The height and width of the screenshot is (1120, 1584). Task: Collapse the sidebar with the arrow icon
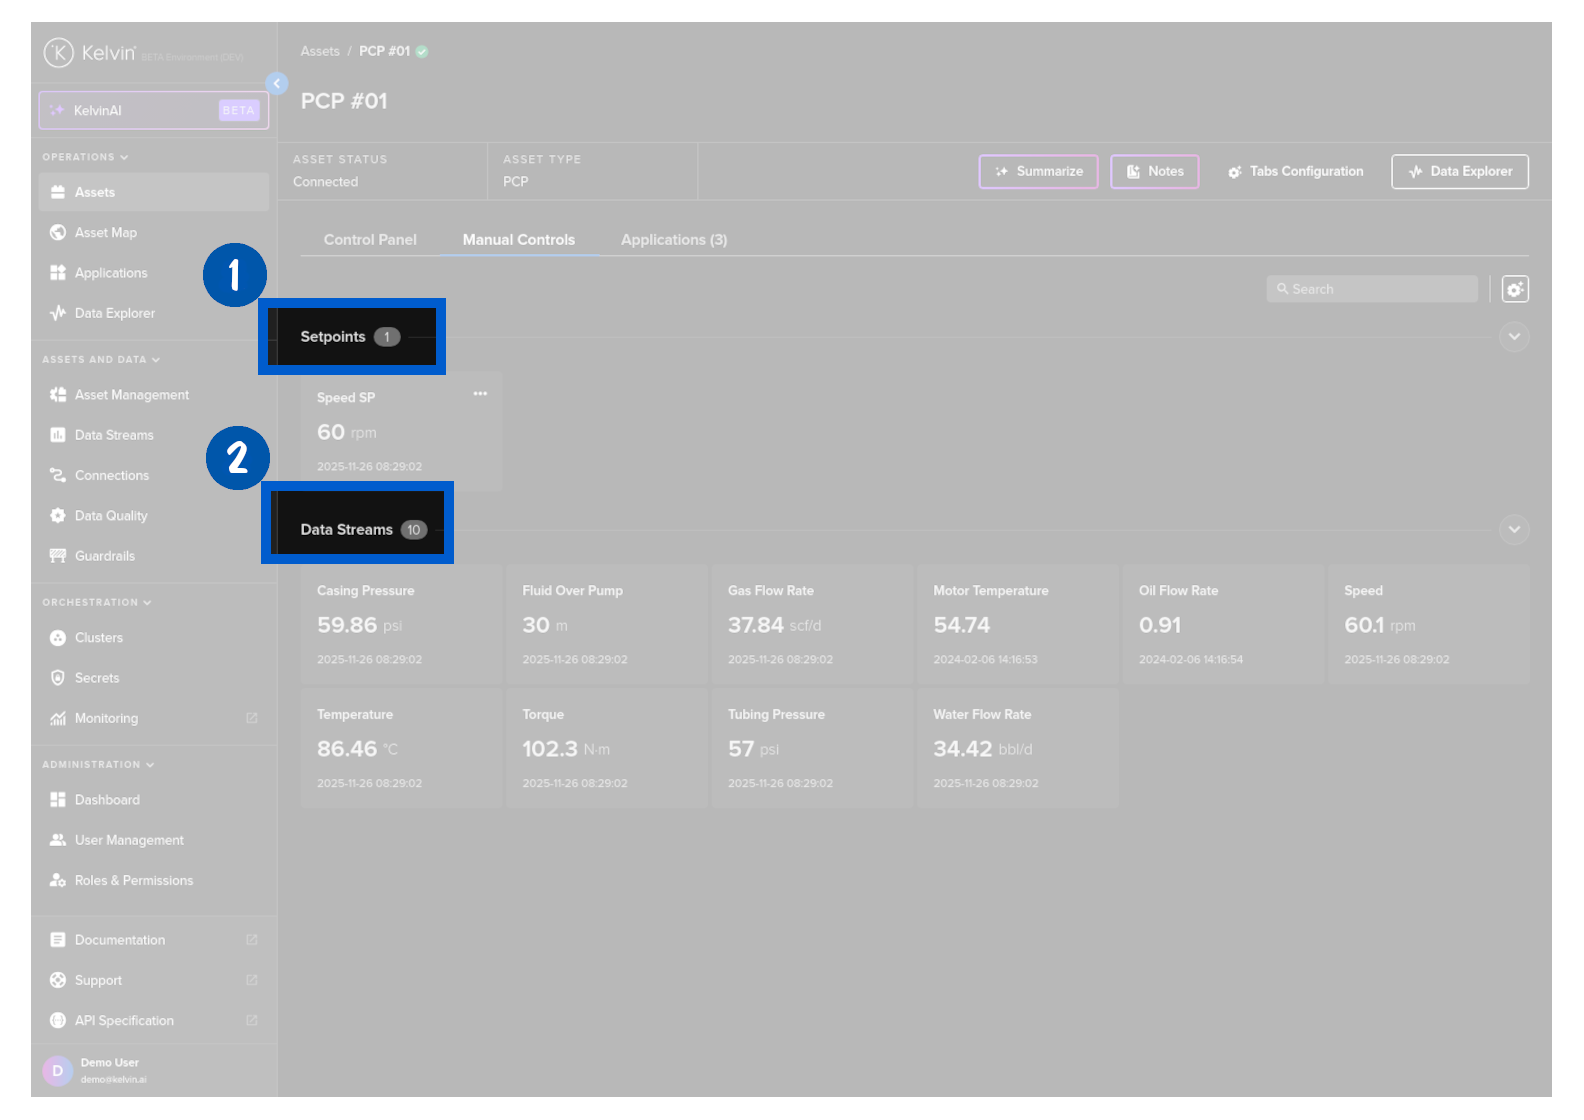coord(277,84)
